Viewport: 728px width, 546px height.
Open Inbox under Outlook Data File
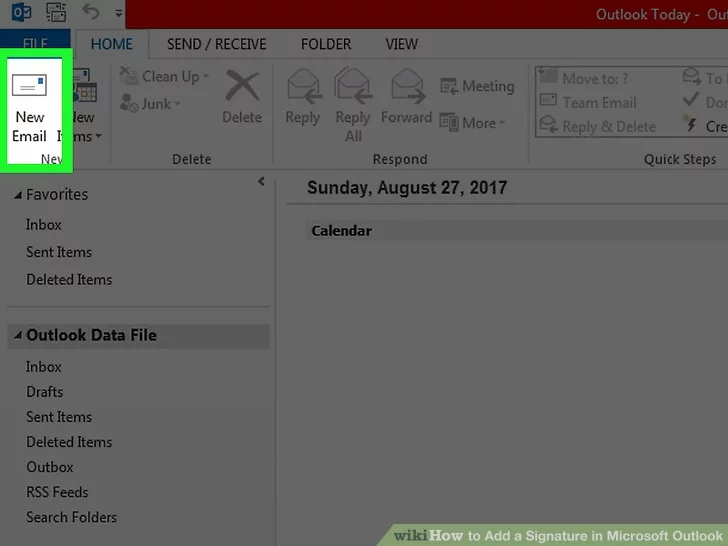(x=44, y=367)
